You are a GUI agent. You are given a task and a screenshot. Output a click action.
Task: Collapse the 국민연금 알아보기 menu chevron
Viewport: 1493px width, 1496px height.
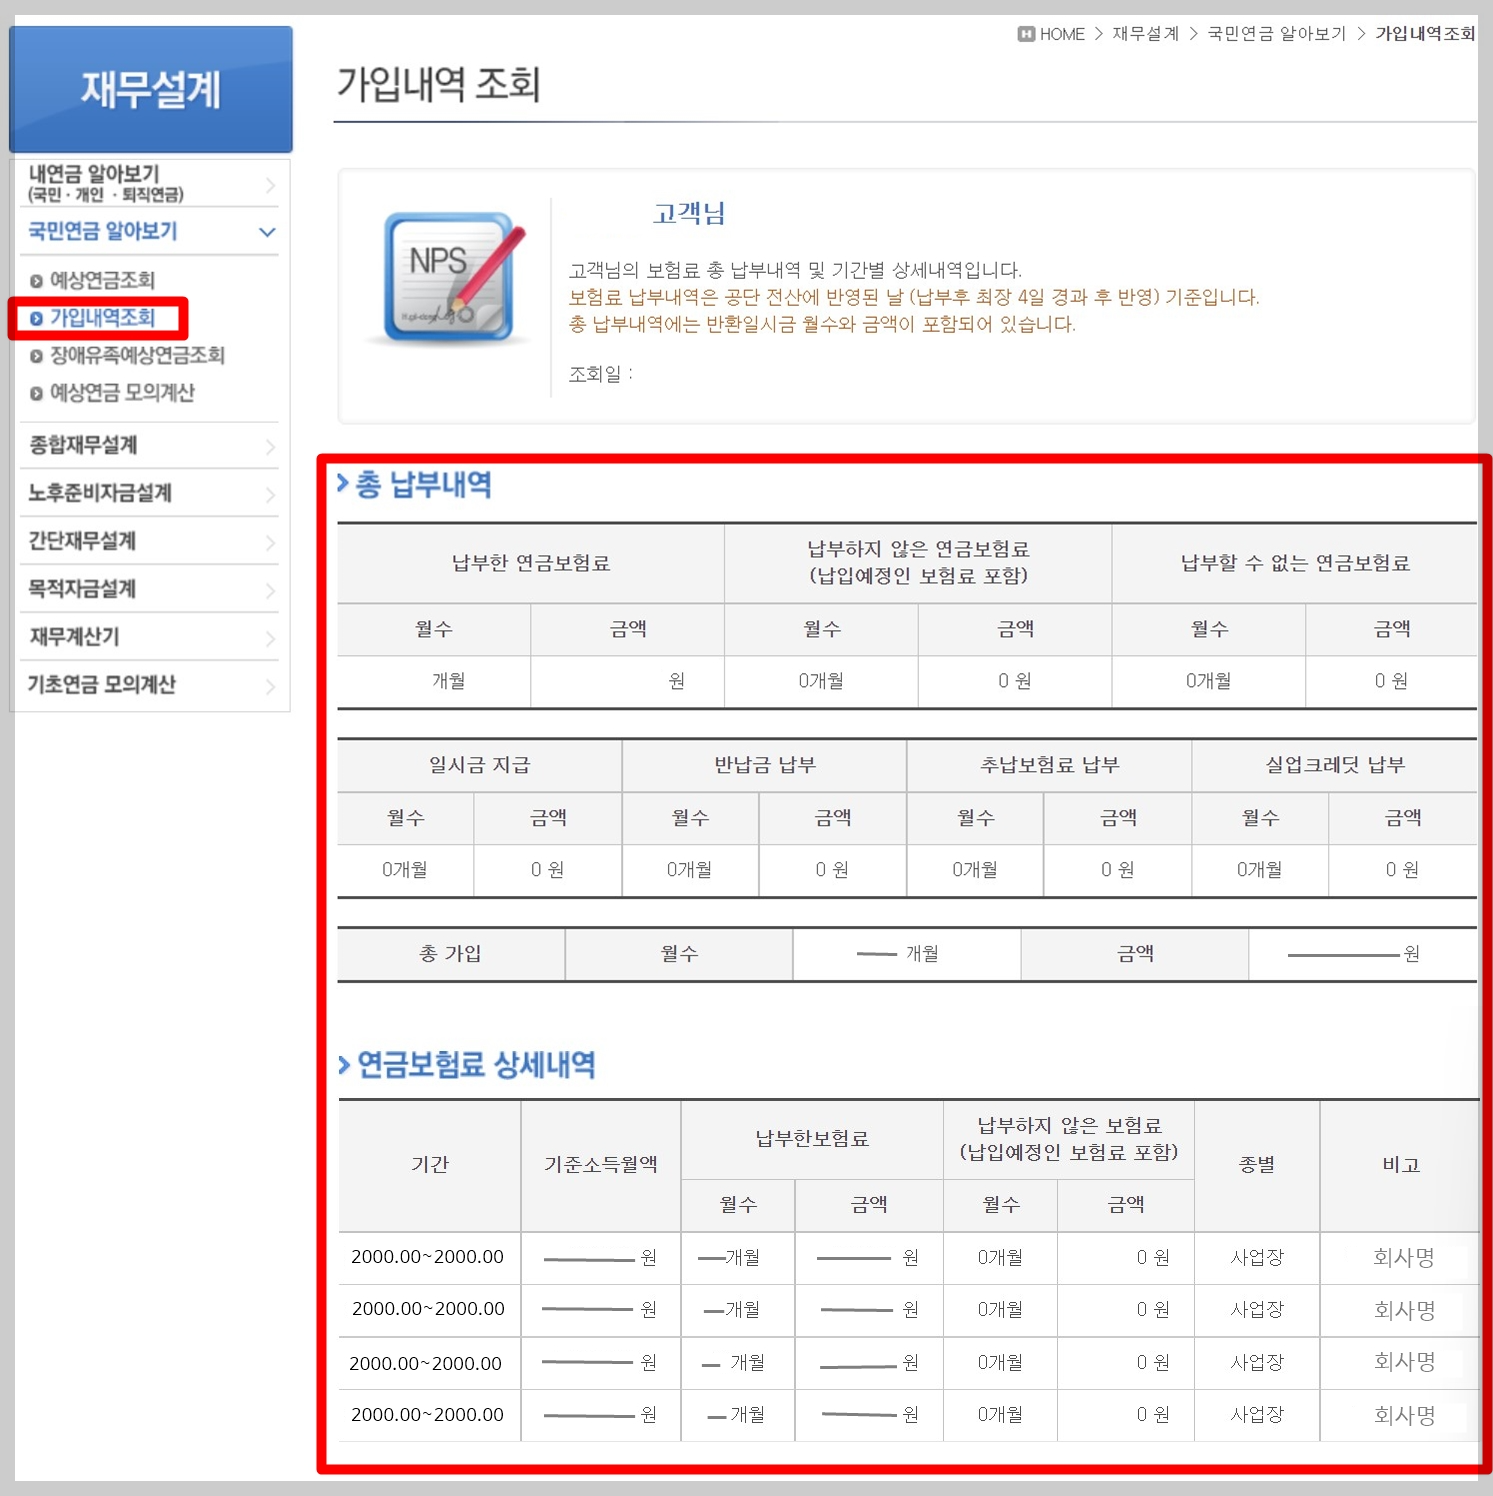point(266,232)
